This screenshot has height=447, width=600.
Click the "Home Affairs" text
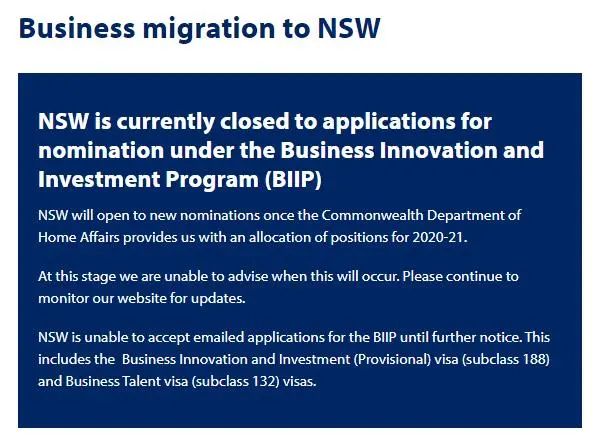pyautogui.click(x=78, y=238)
